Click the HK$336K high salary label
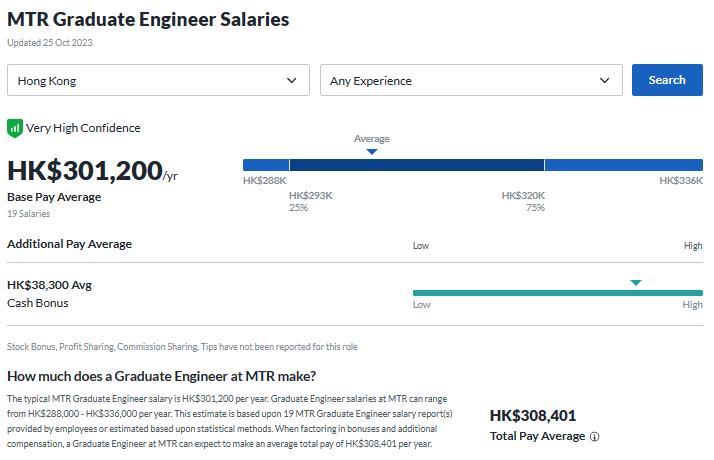714x460 pixels. tap(681, 181)
